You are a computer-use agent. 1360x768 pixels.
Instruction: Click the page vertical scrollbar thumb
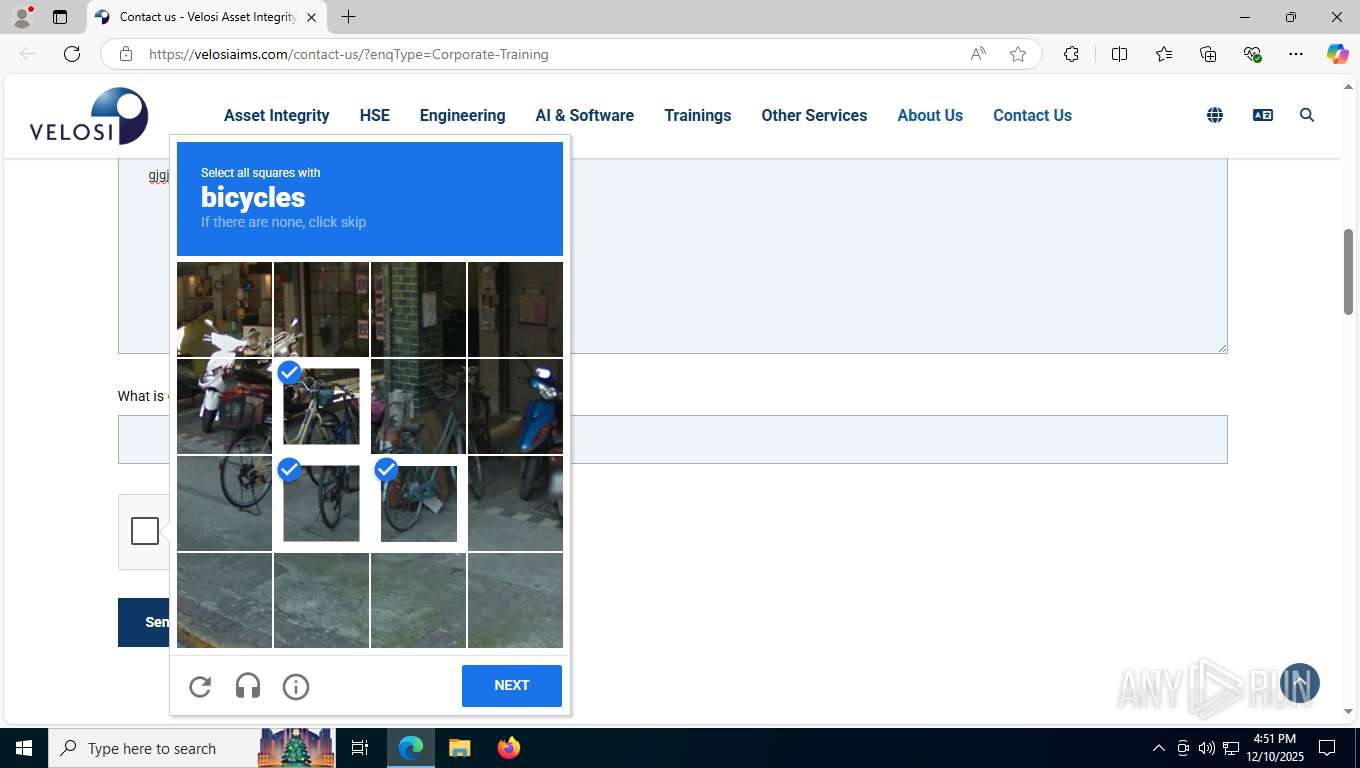click(x=1348, y=272)
